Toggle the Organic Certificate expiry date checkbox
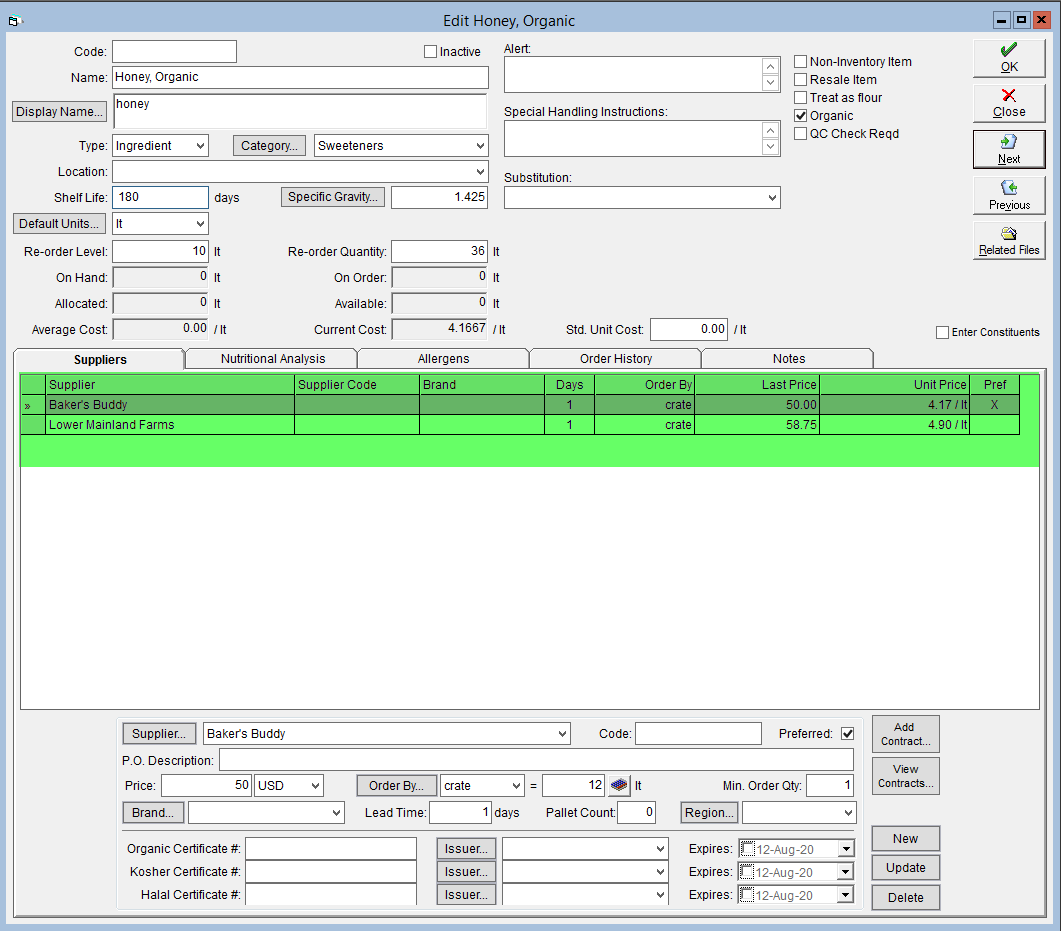1061x931 pixels. (748, 848)
